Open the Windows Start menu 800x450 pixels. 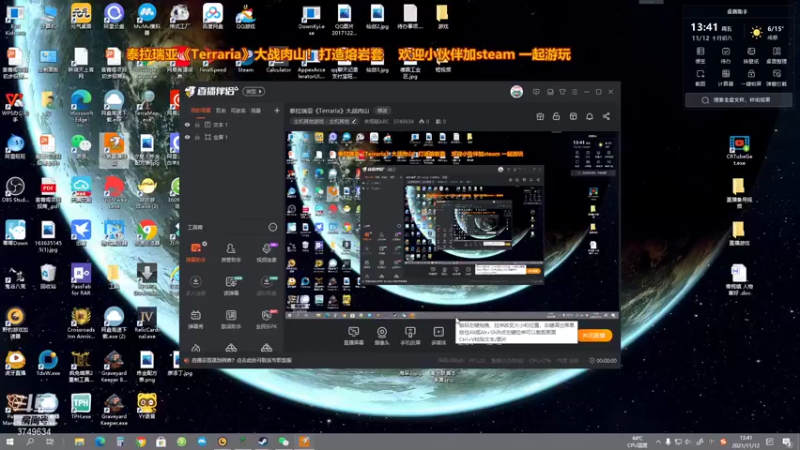pyautogui.click(x=9, y=441)
